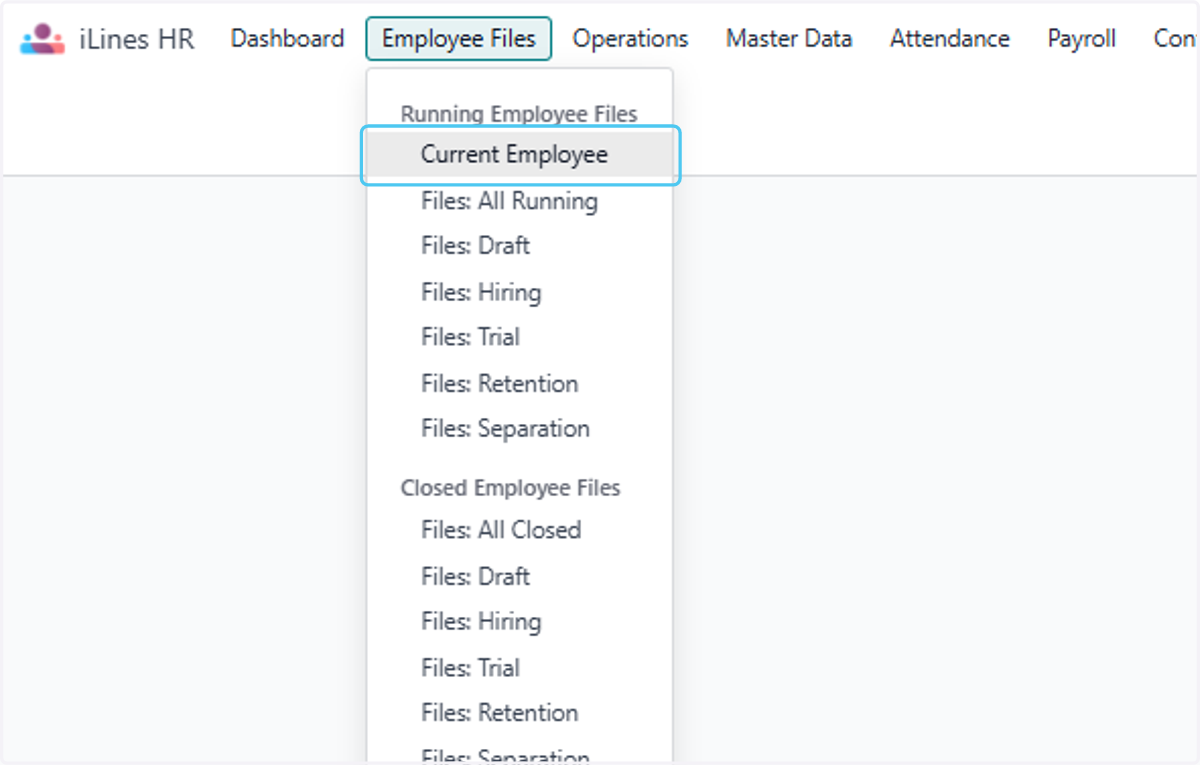
Task: Click the Running Employee Files section header
Action: [519, 114]
